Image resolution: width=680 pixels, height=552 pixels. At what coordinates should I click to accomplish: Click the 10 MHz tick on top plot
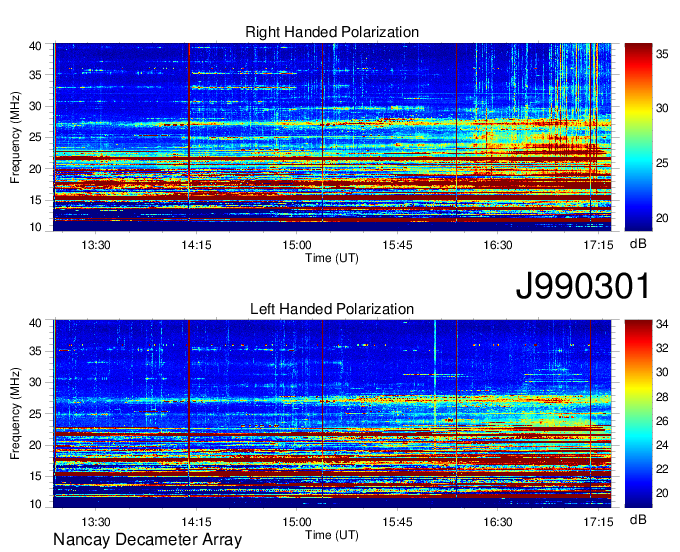(35, 227)
